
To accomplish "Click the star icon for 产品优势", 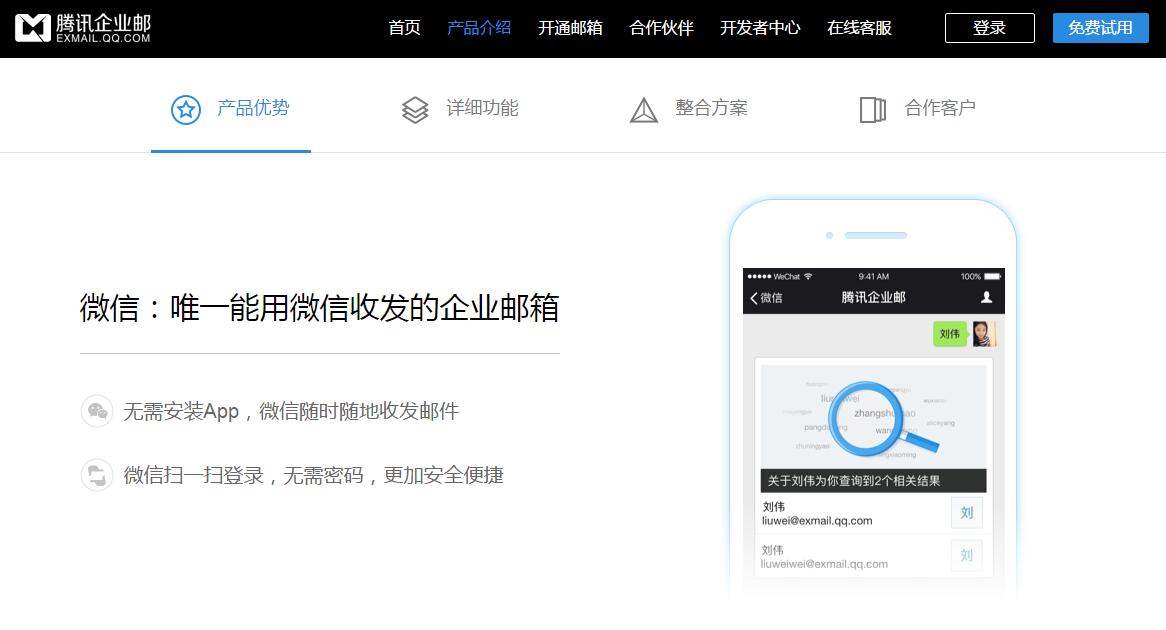I will pos(186,109).
